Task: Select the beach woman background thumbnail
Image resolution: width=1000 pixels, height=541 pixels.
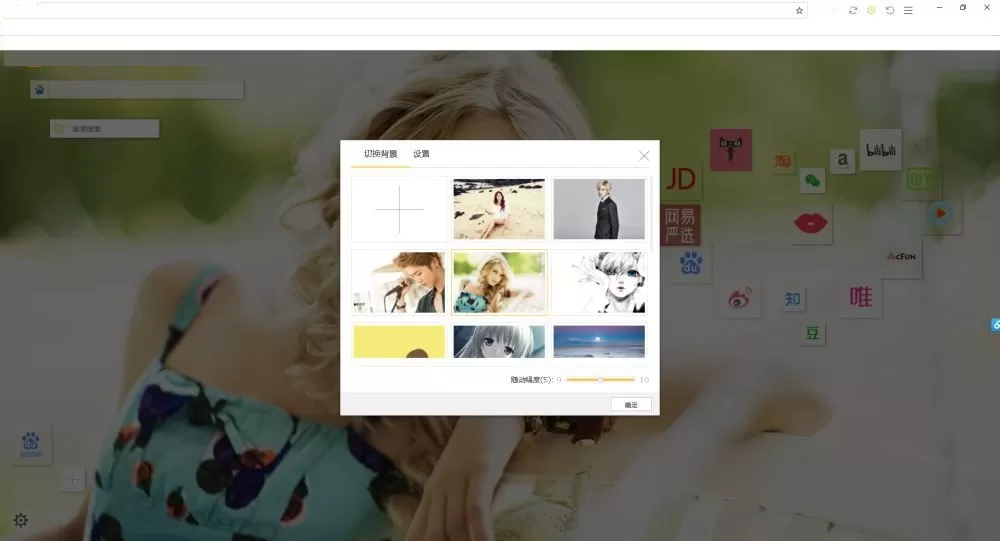Action: pyautogui.click(x=499, y=209)
